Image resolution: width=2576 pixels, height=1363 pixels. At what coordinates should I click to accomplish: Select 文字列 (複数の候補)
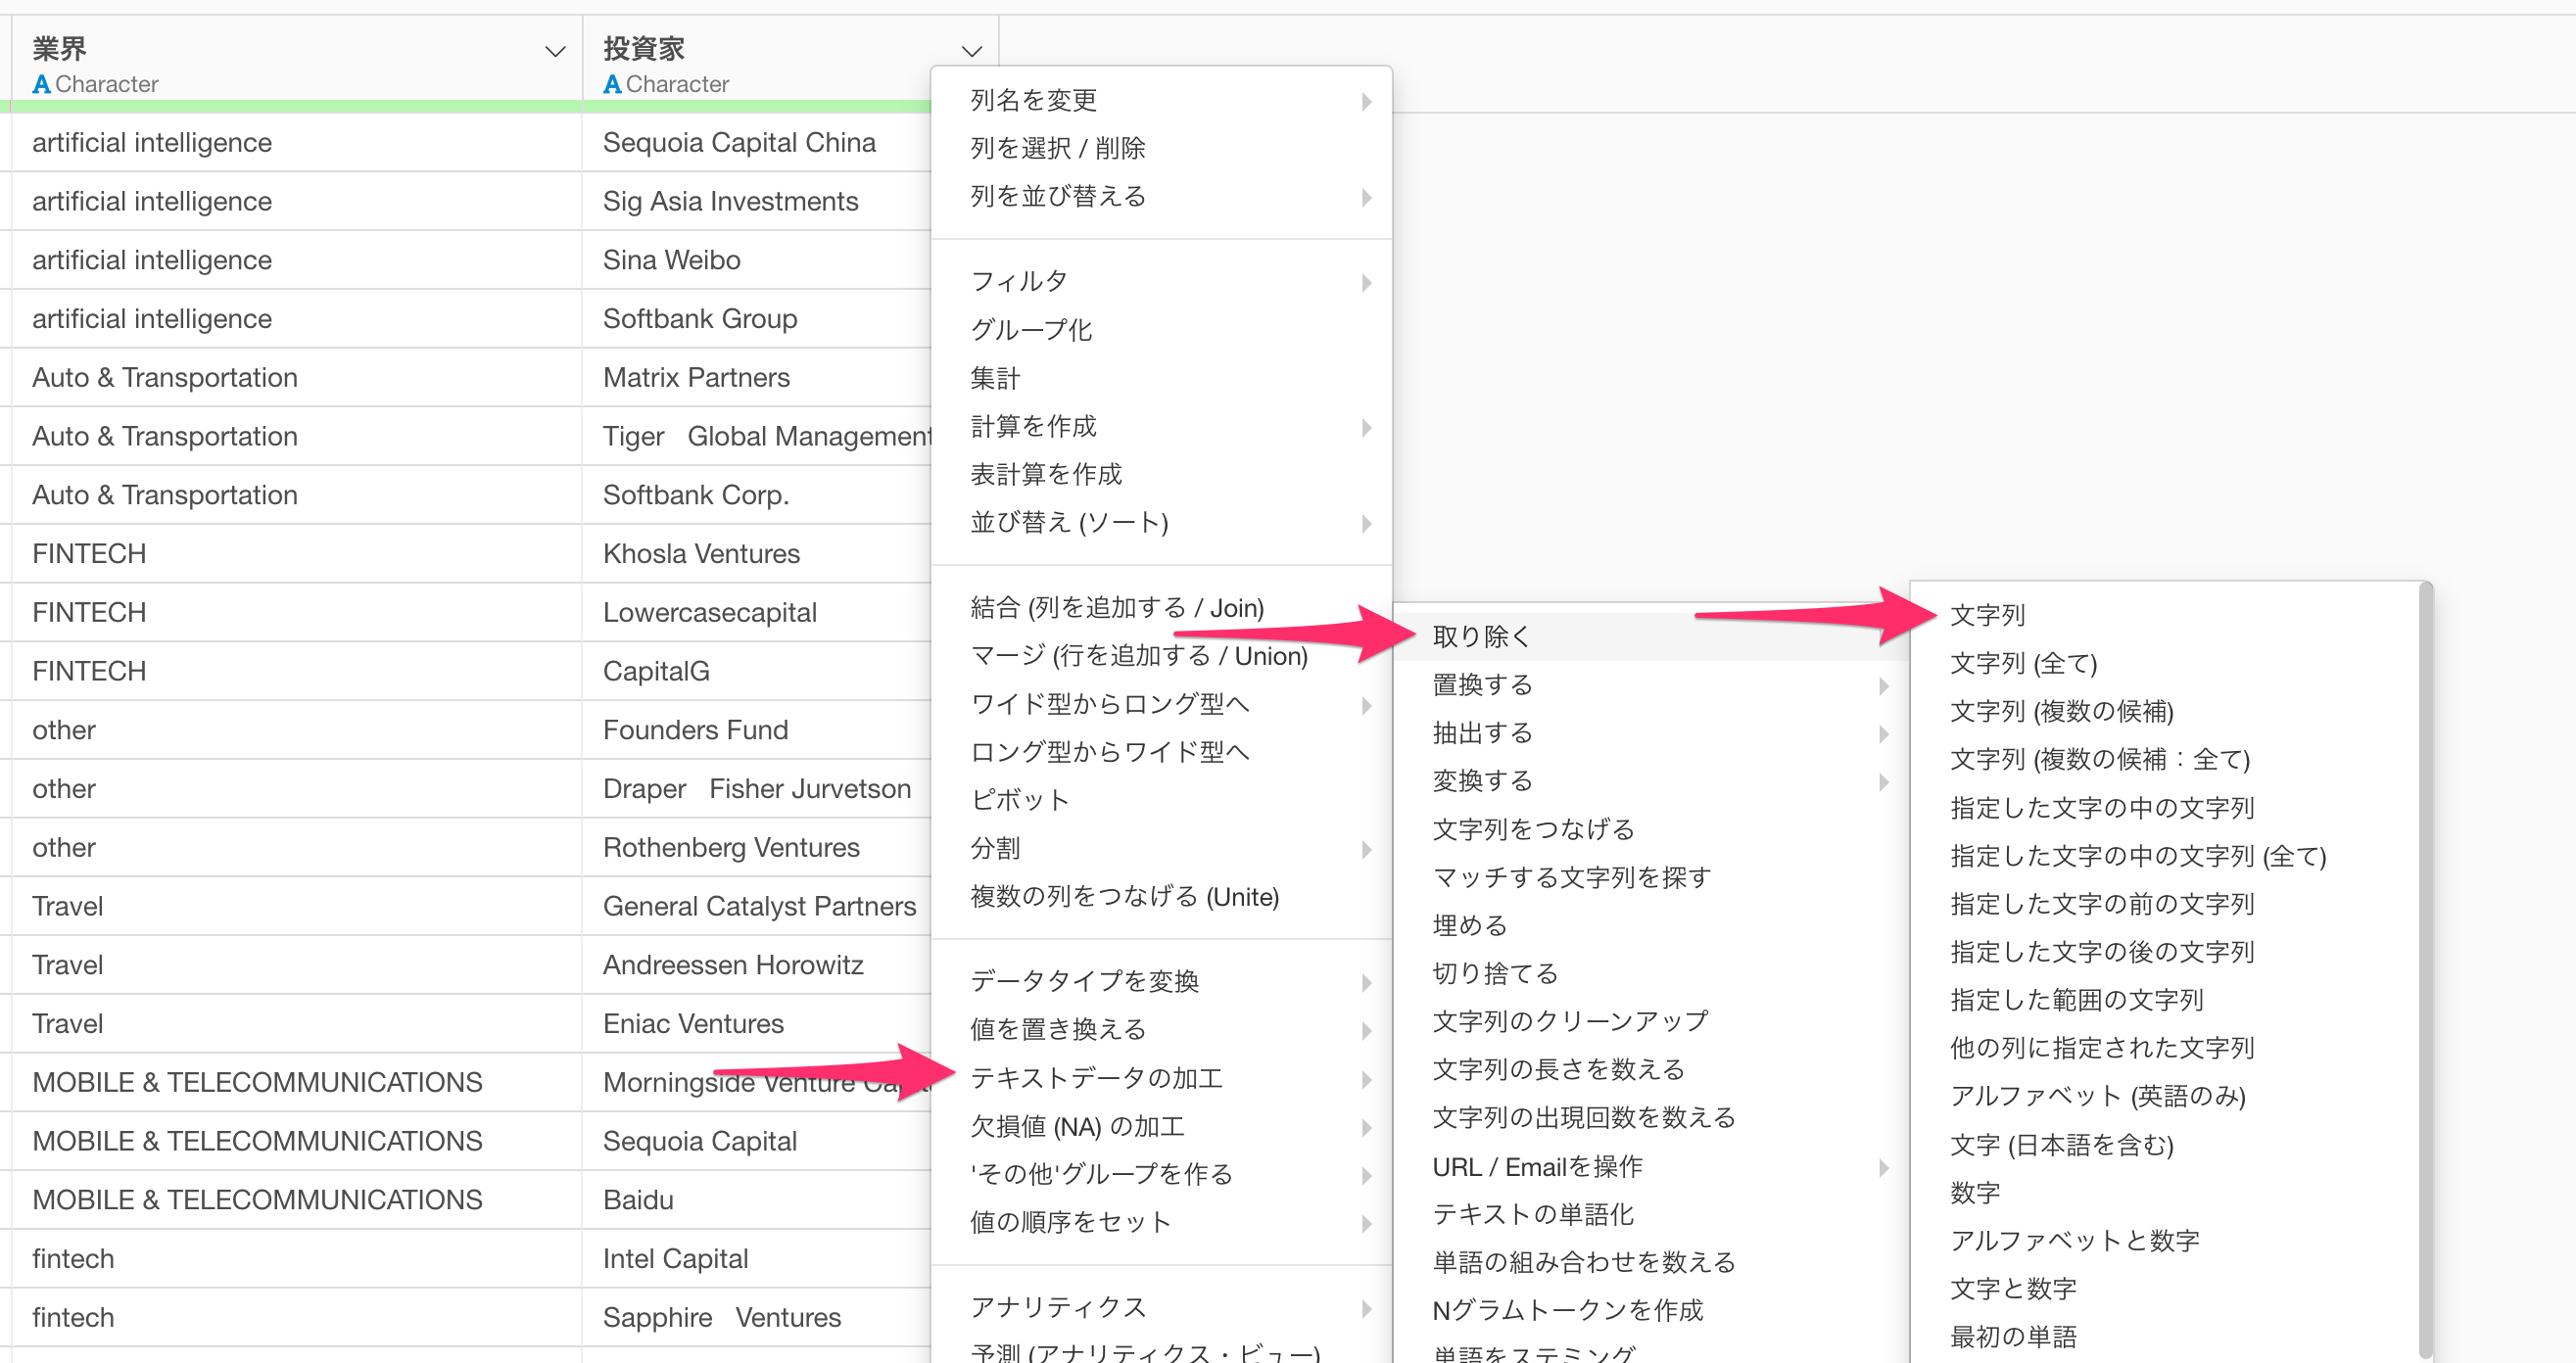[2166, 711]
